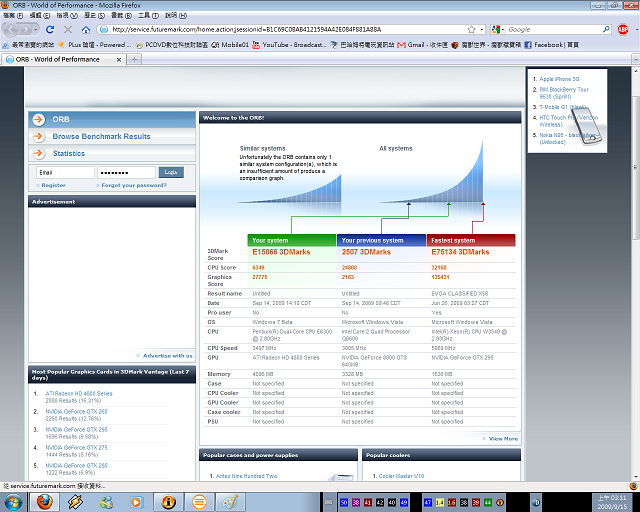Open the orange info 'i' taskbar icon

[168, 502]
